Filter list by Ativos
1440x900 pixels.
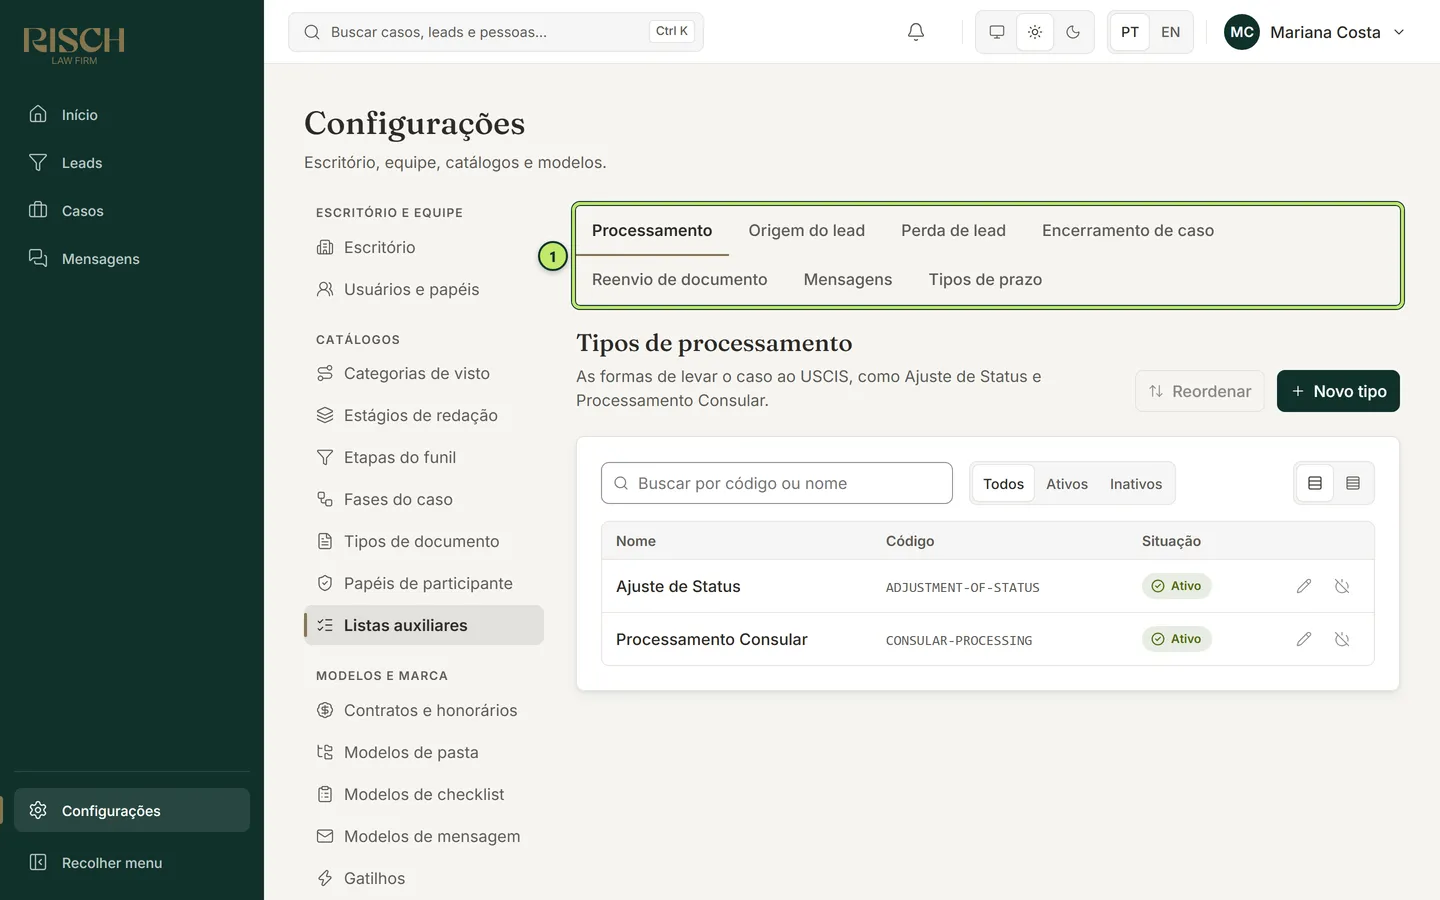tap(1066, 484)
